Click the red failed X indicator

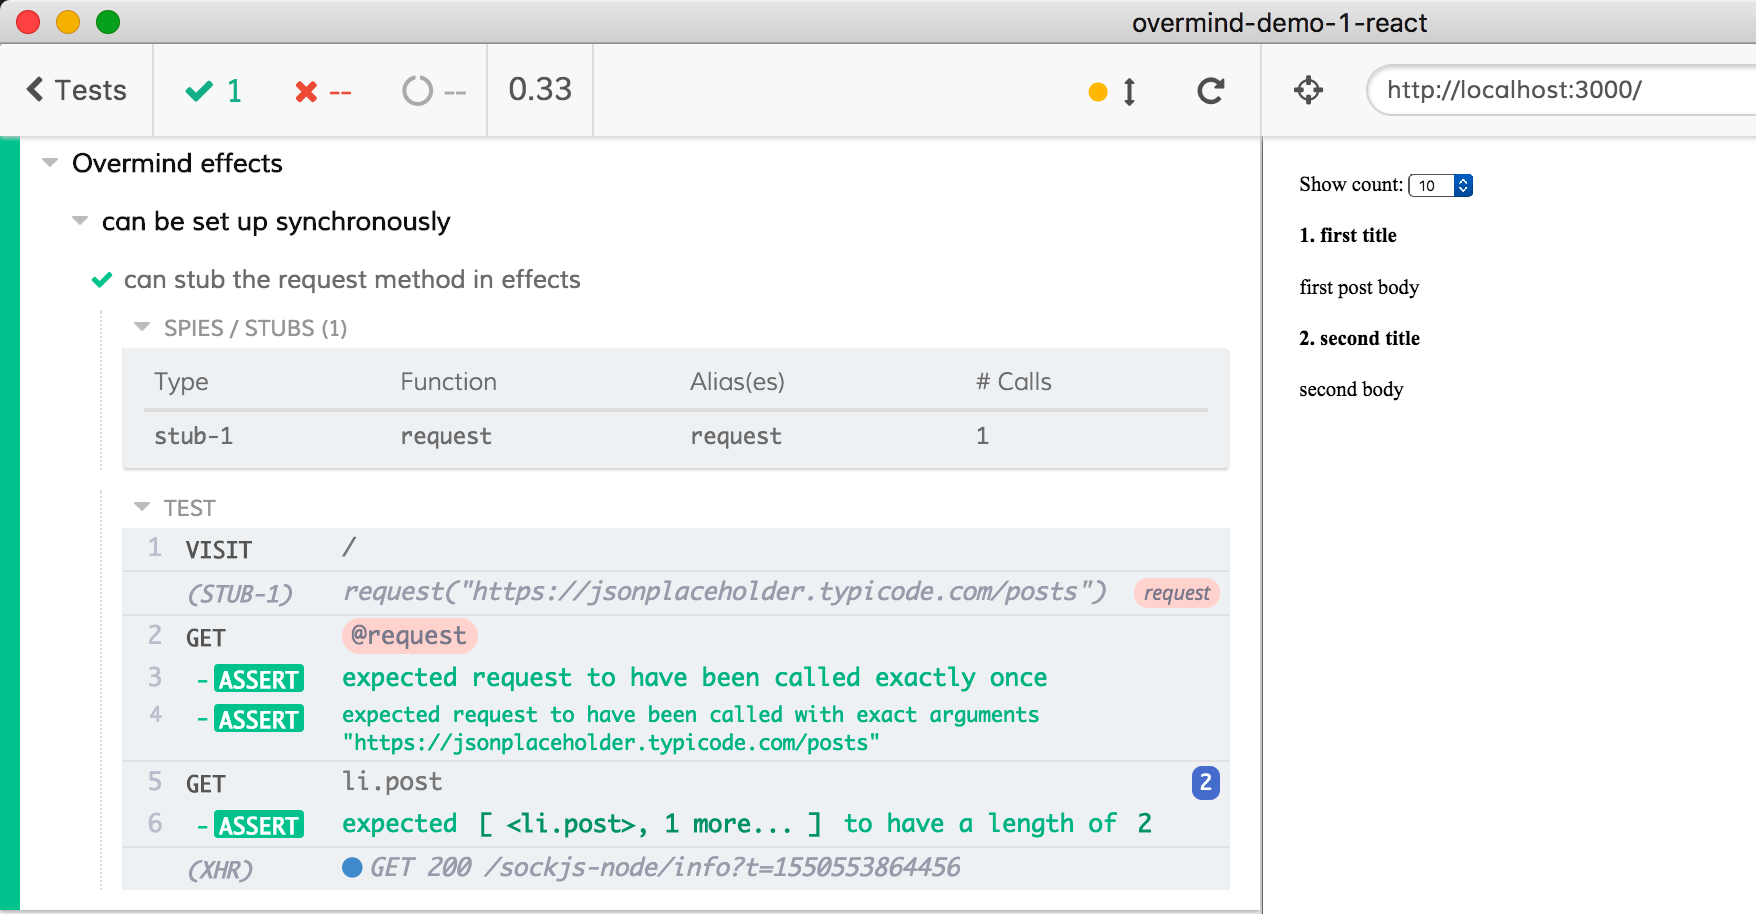pyautogui.click(x=323, y=91)
